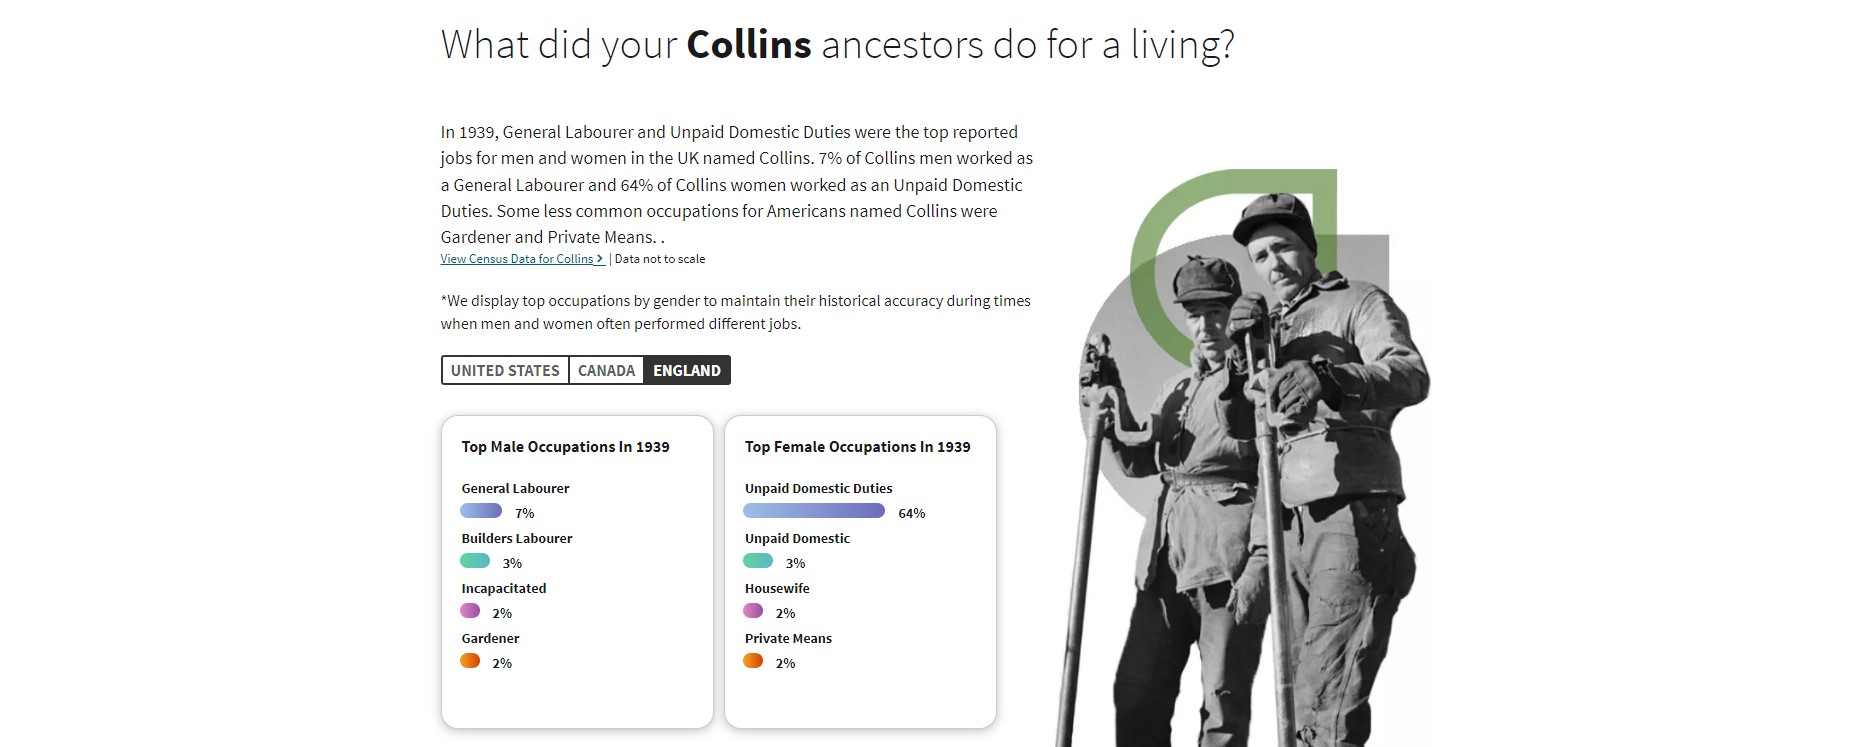This screenshot has height=747, width=1872.
Task: Click the 64% Unpaid Domestic Duties bar
Action: click(812, 511)
